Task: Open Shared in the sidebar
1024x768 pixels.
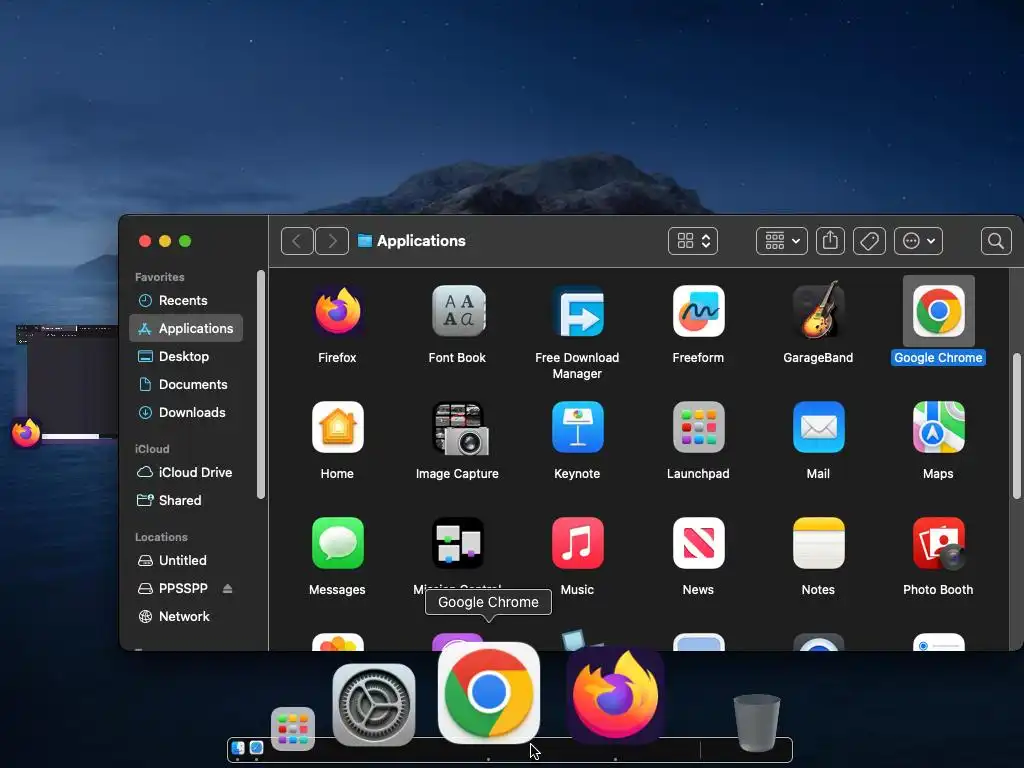Action: tap(186, 500)
